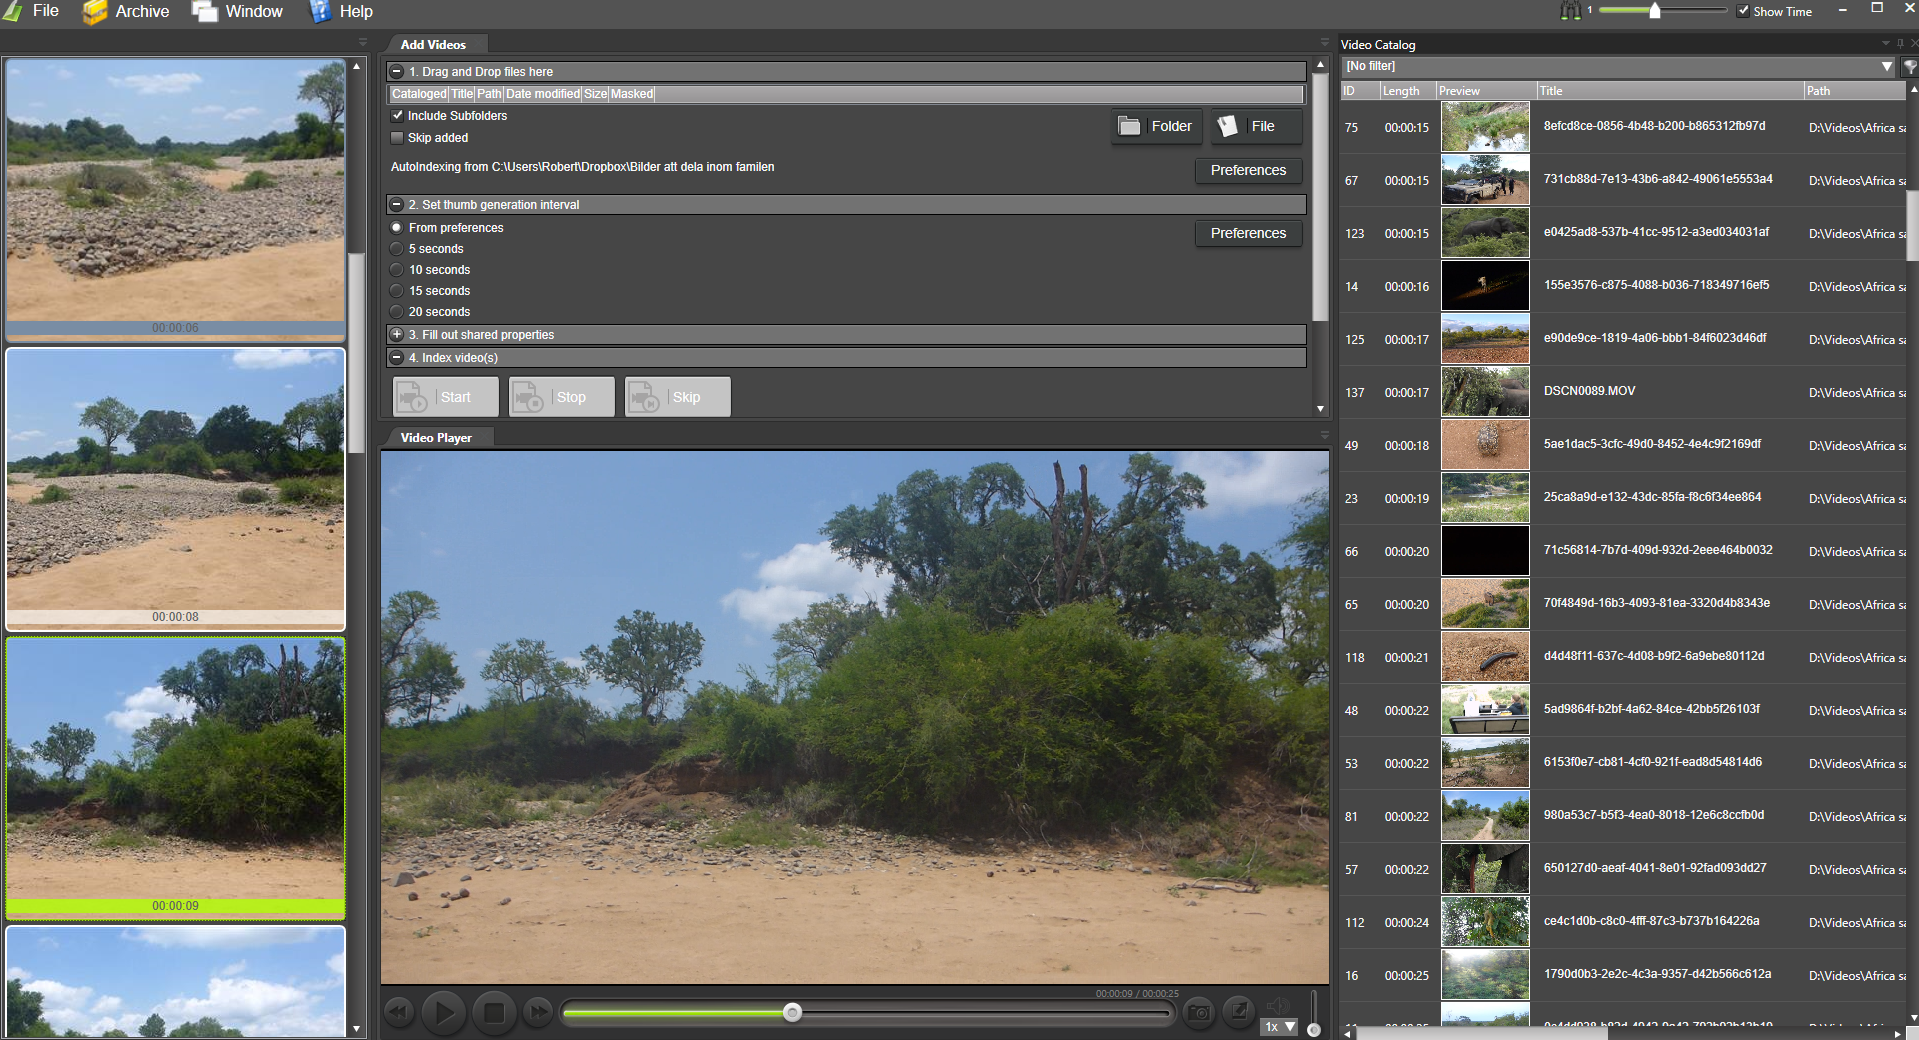Select From preferences interval option
The width and height of the screenshot is (1919, 1040).
pyautogui.click(x=397, y=227)
